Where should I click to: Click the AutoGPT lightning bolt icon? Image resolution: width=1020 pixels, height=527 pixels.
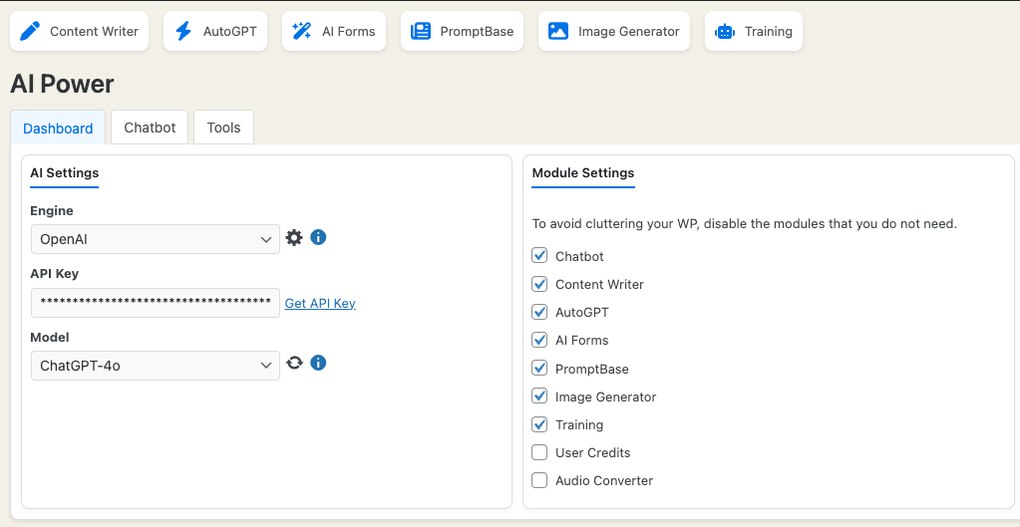tap(183, 31)
